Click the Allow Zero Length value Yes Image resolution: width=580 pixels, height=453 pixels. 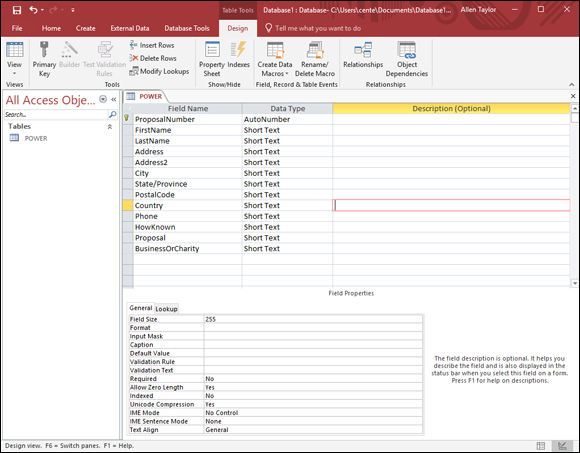[x=313, y=387]
